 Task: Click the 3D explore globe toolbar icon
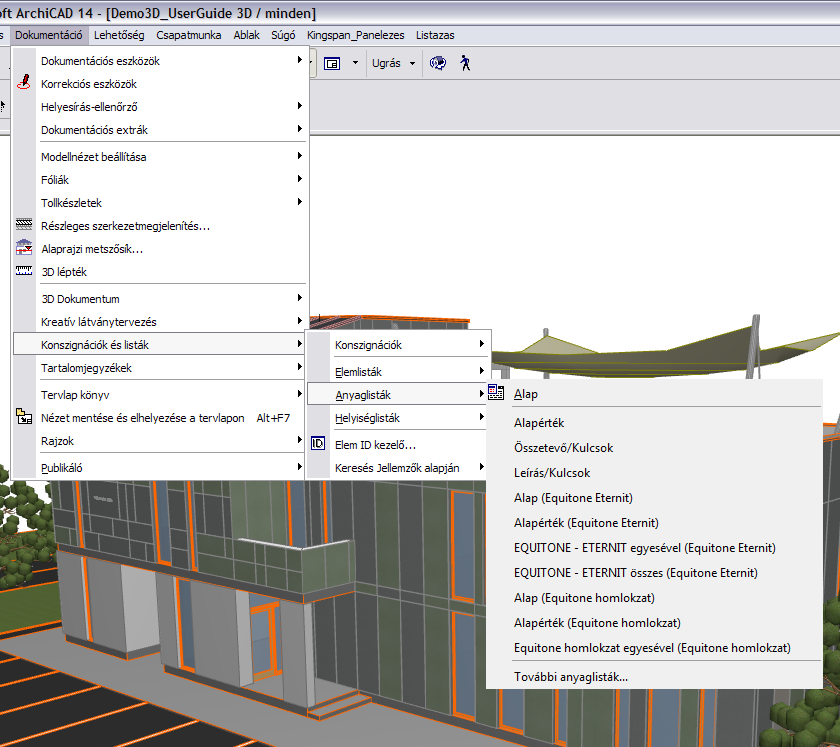[438, 63]
